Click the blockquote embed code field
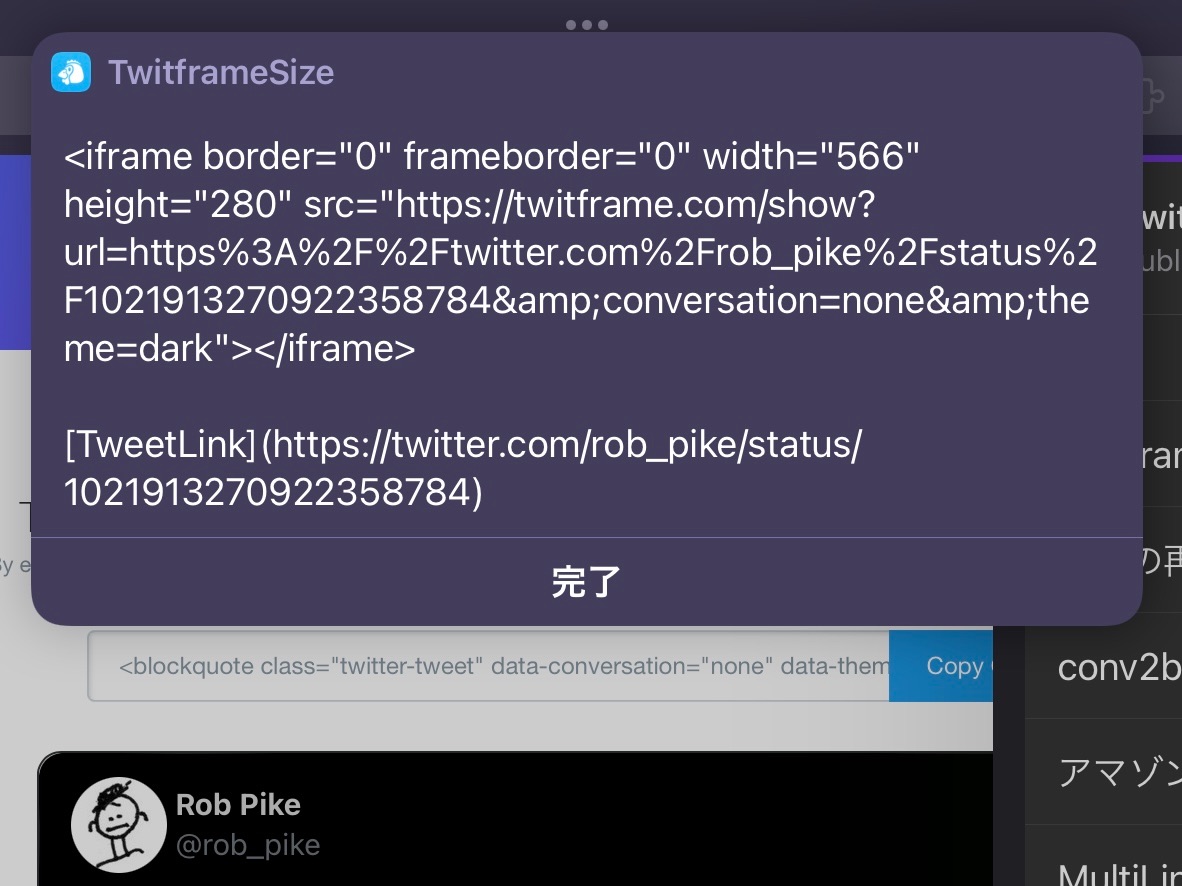1182x886 pixels. coord(488,666)
